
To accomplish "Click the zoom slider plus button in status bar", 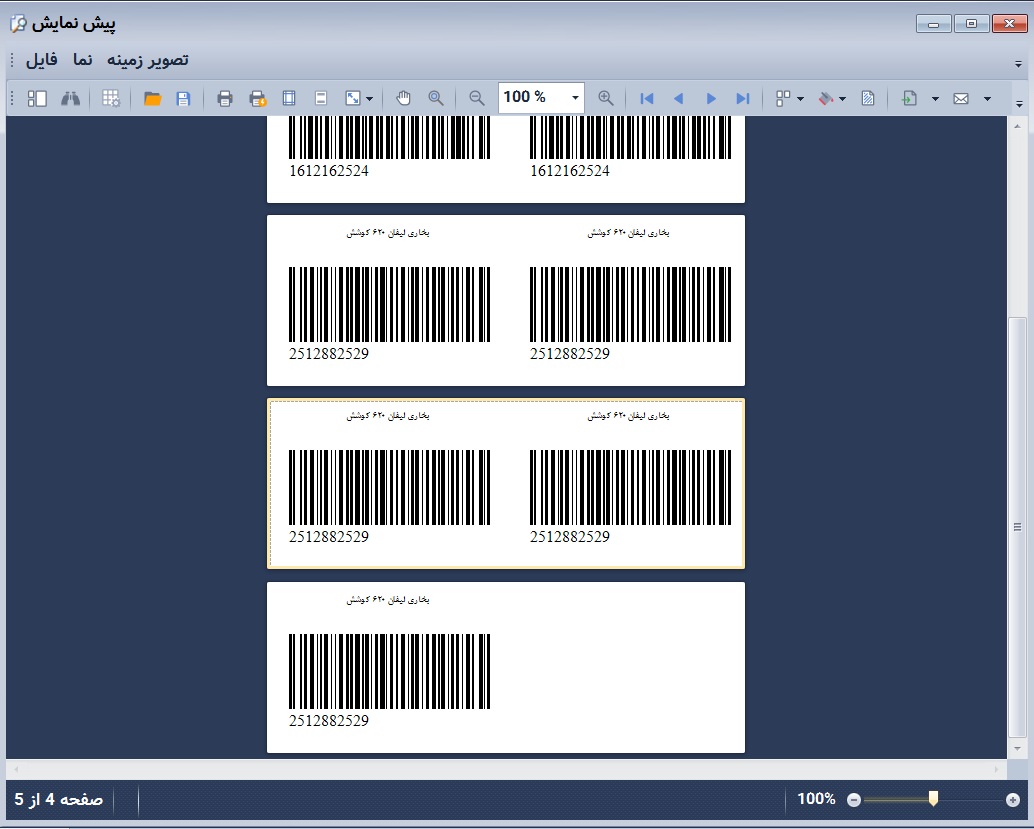I will click(x=1012, y=799).
